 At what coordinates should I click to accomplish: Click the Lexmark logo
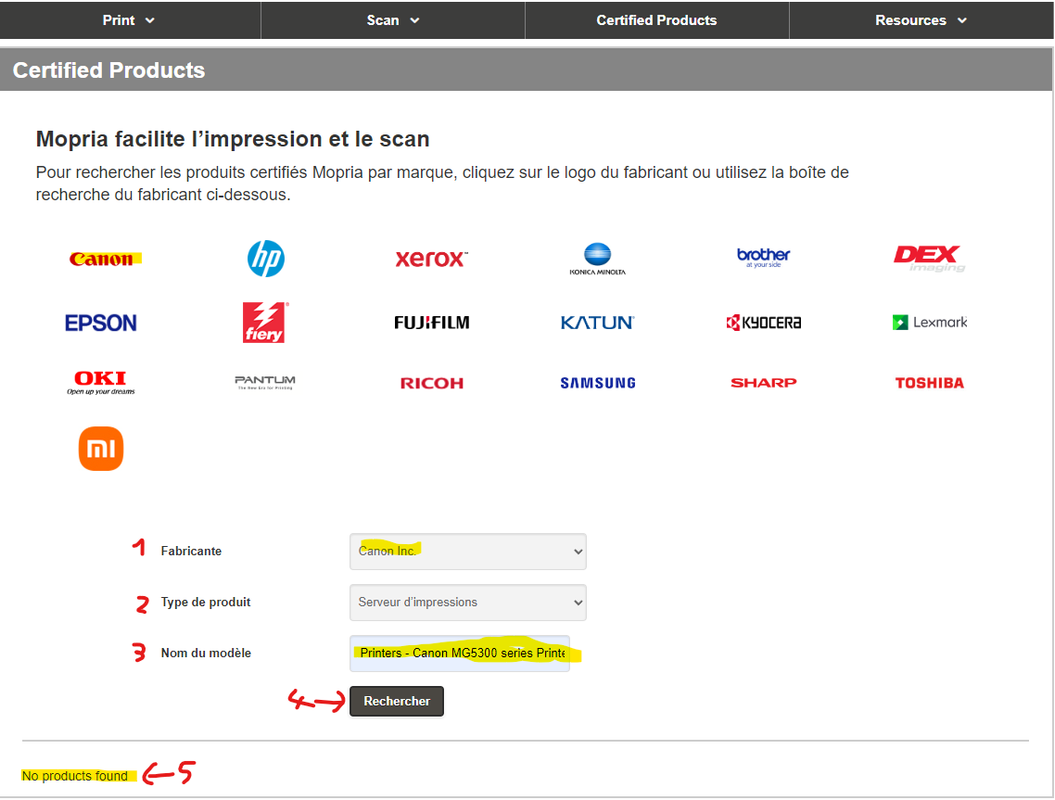coord(930,322)
